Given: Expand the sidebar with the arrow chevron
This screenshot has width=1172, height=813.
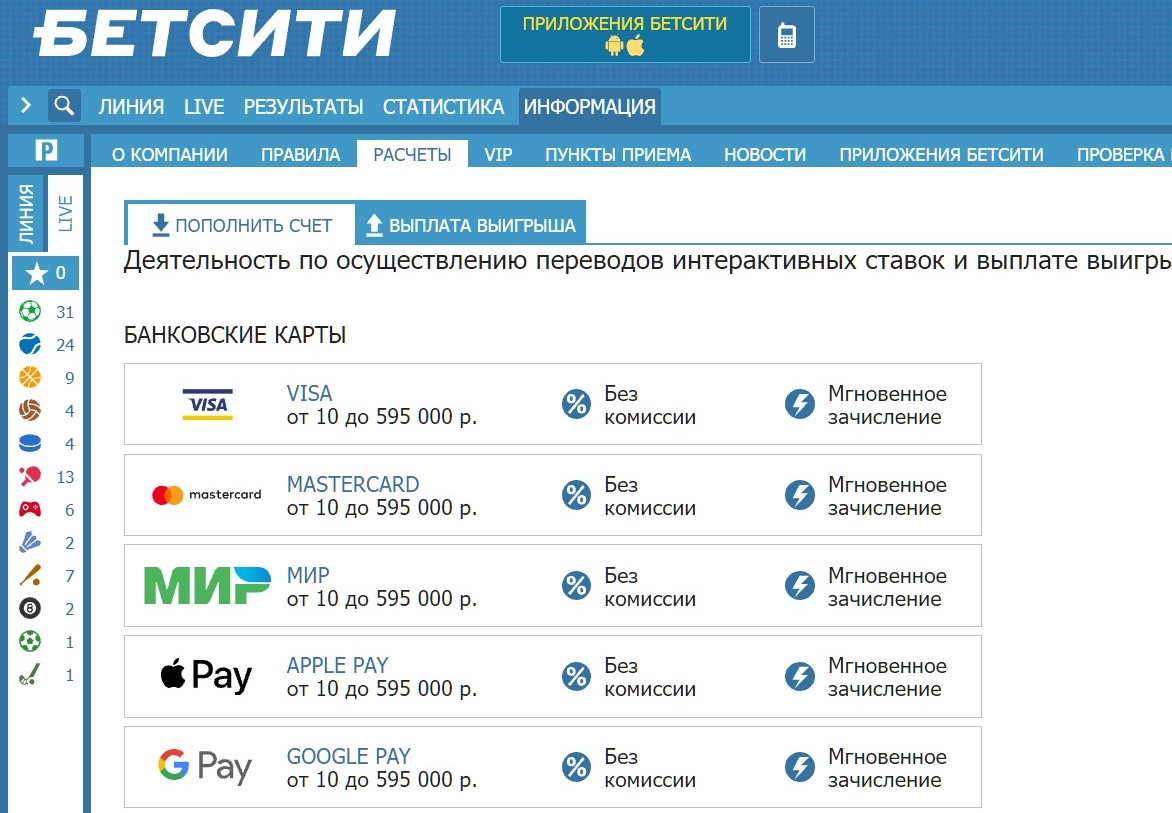Looking at the screenshot, I should [x=26, y=105].
